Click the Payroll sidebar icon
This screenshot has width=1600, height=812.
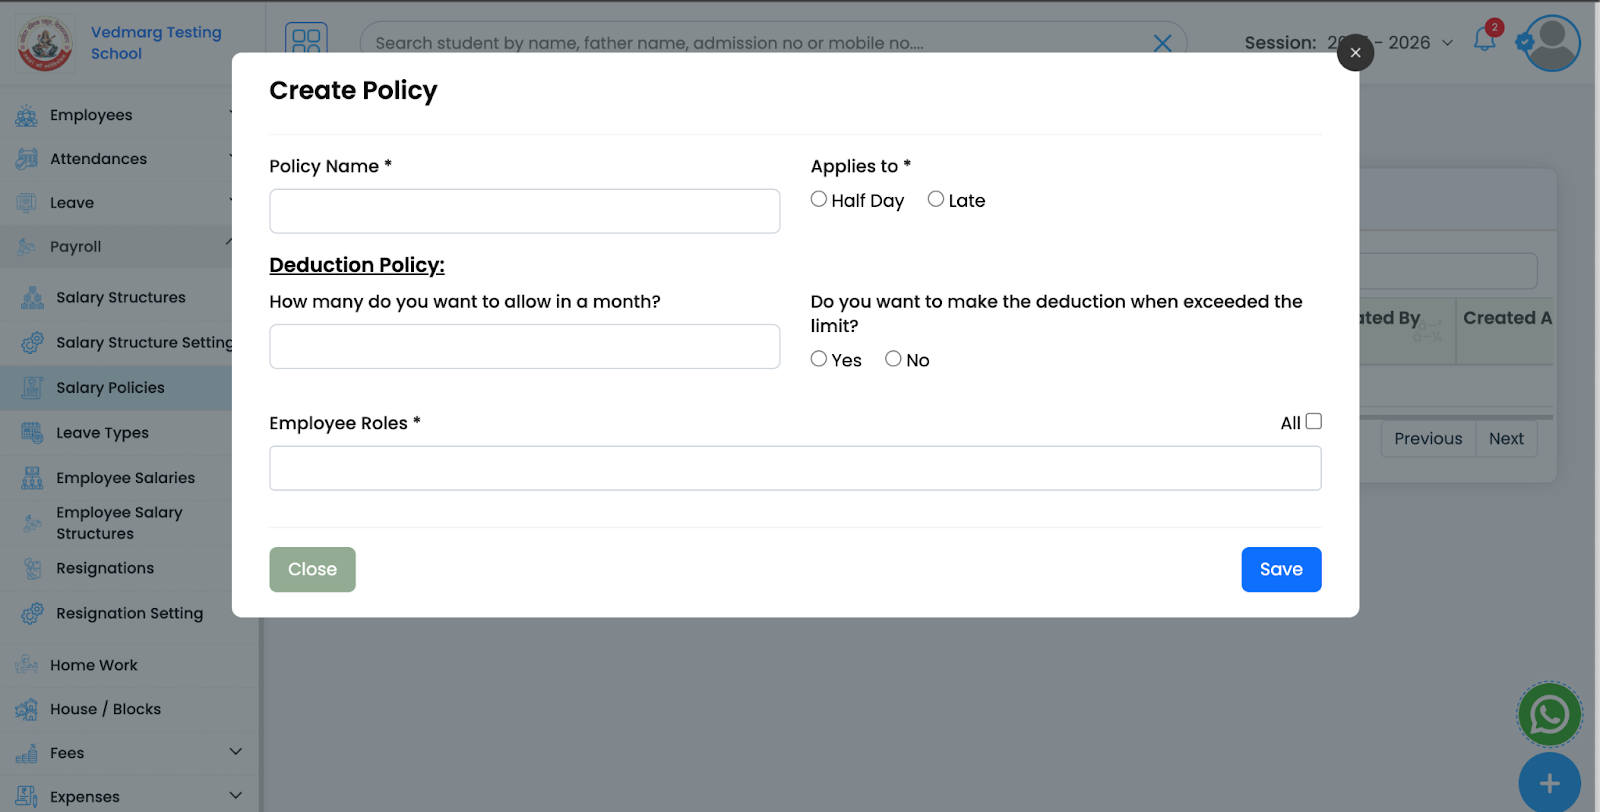(x=26, y=247)
